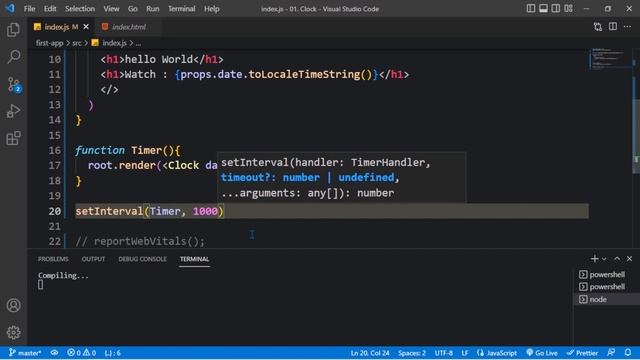Open the Go menu
This screenshot has height=360, width=640.
coord(133,9)
